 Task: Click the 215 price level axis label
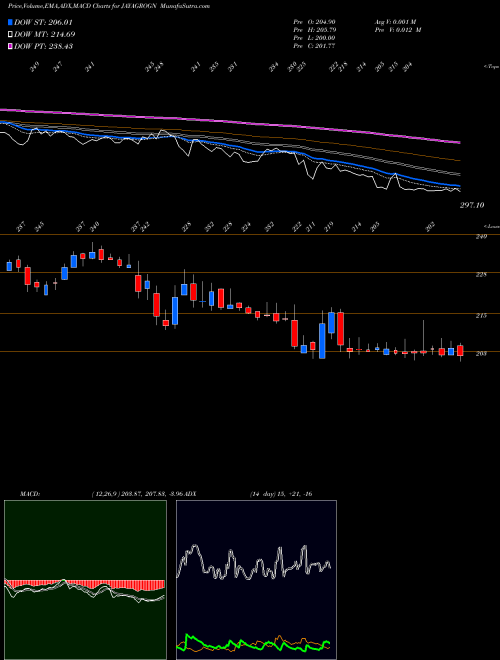pyautogui.click(x=481, y=315)
